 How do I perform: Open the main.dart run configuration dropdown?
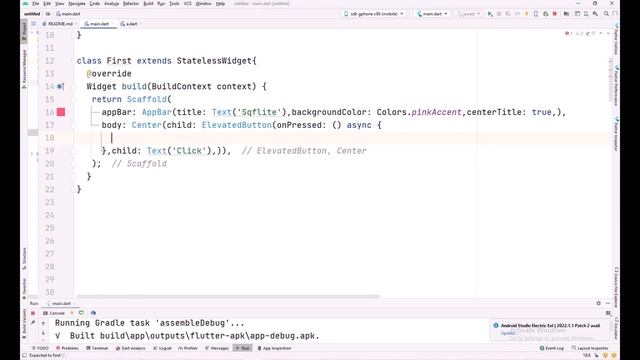pyautogui.click(x=432, y=14)
